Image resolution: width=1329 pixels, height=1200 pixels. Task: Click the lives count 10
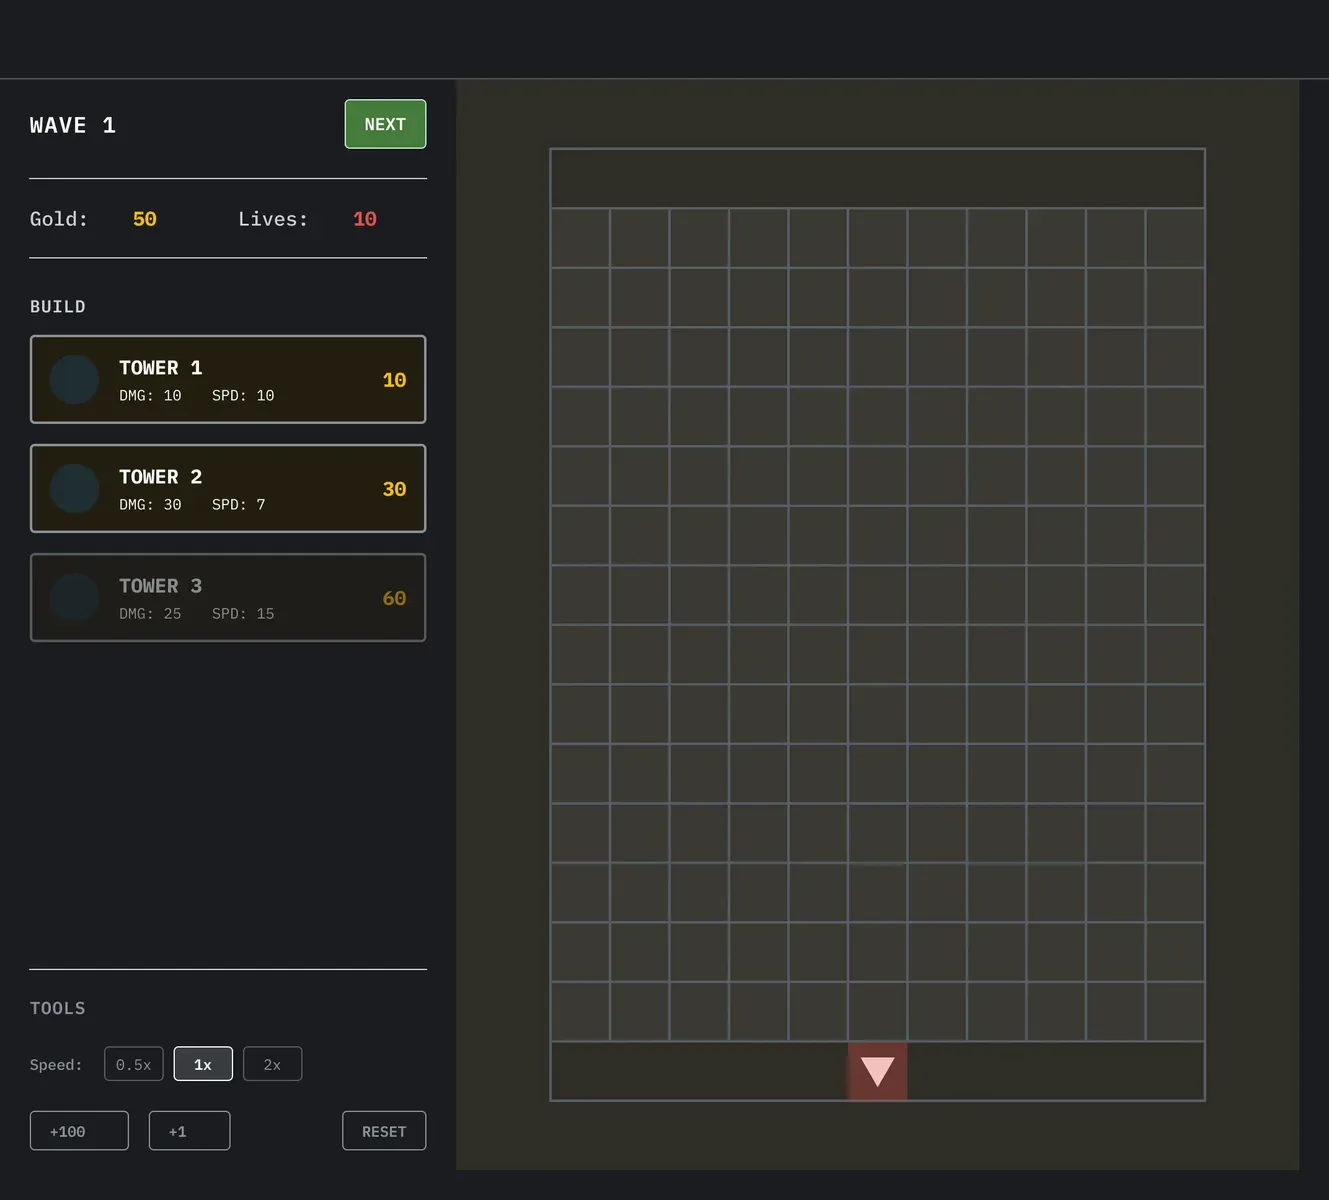(x=365, y=219)
